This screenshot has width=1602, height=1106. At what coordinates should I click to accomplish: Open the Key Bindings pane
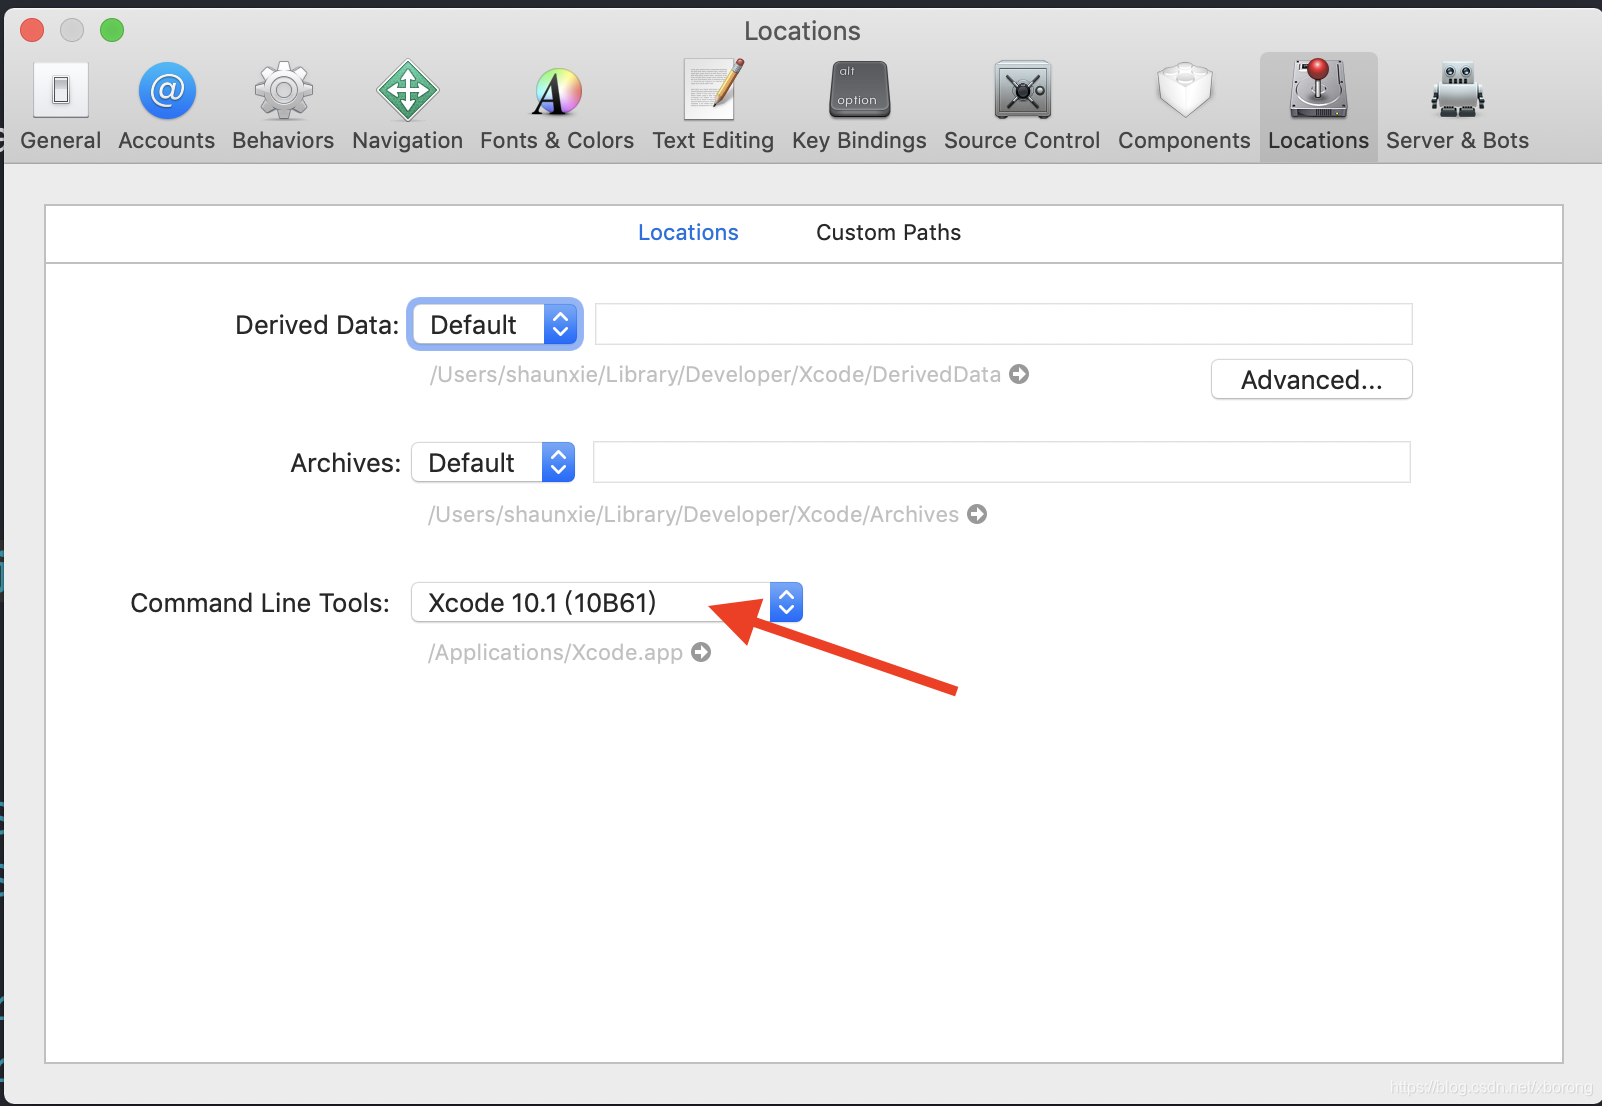click(x=859, y=106)
